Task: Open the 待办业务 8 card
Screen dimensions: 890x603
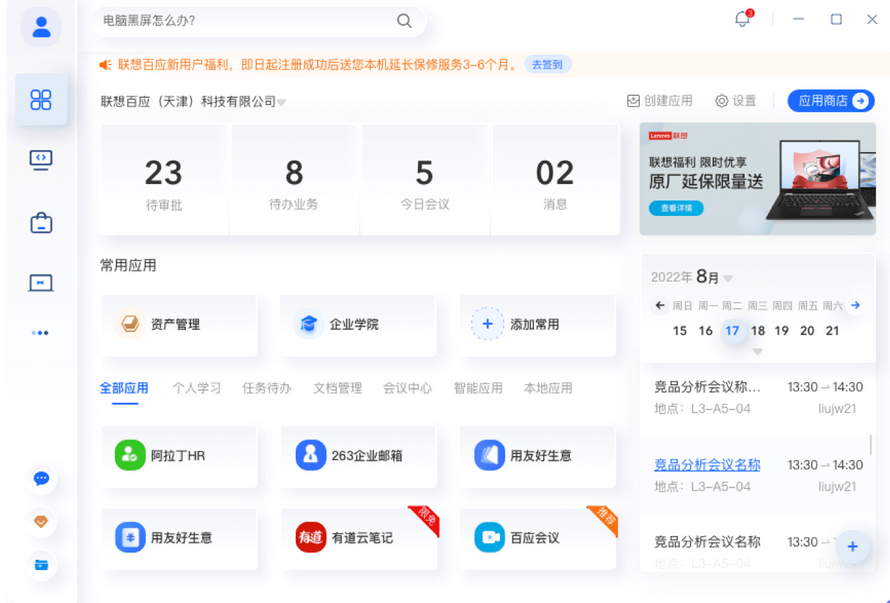Action: click(x=294, y=179)
